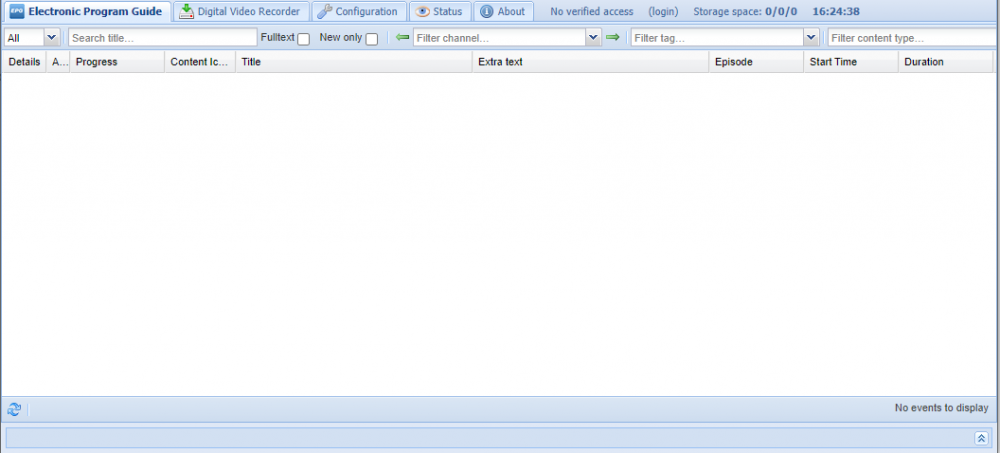Click the Details column header
This screenshot has height=453, width=1000.
24,62
